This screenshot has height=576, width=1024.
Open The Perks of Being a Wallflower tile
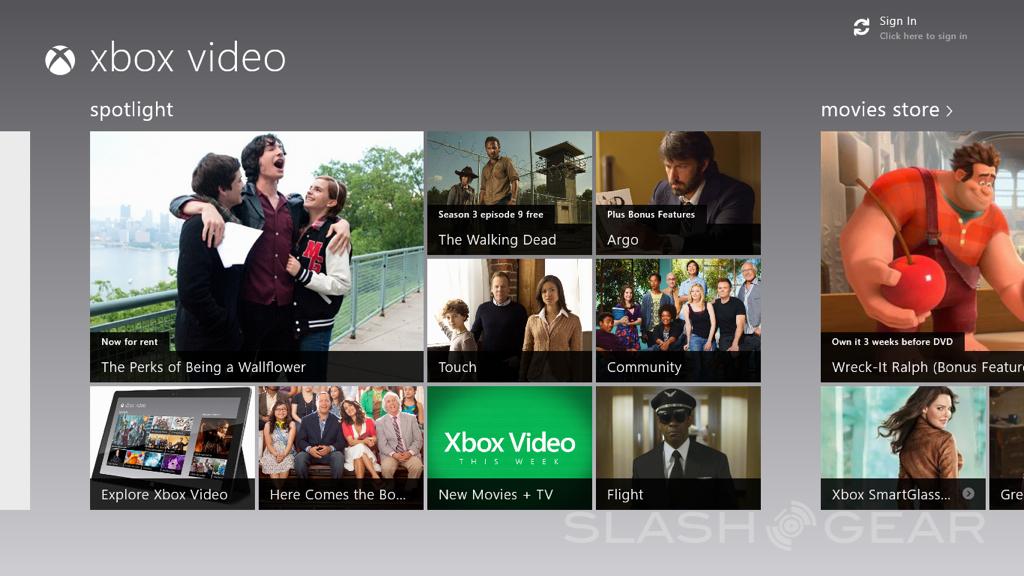point(256,256)
